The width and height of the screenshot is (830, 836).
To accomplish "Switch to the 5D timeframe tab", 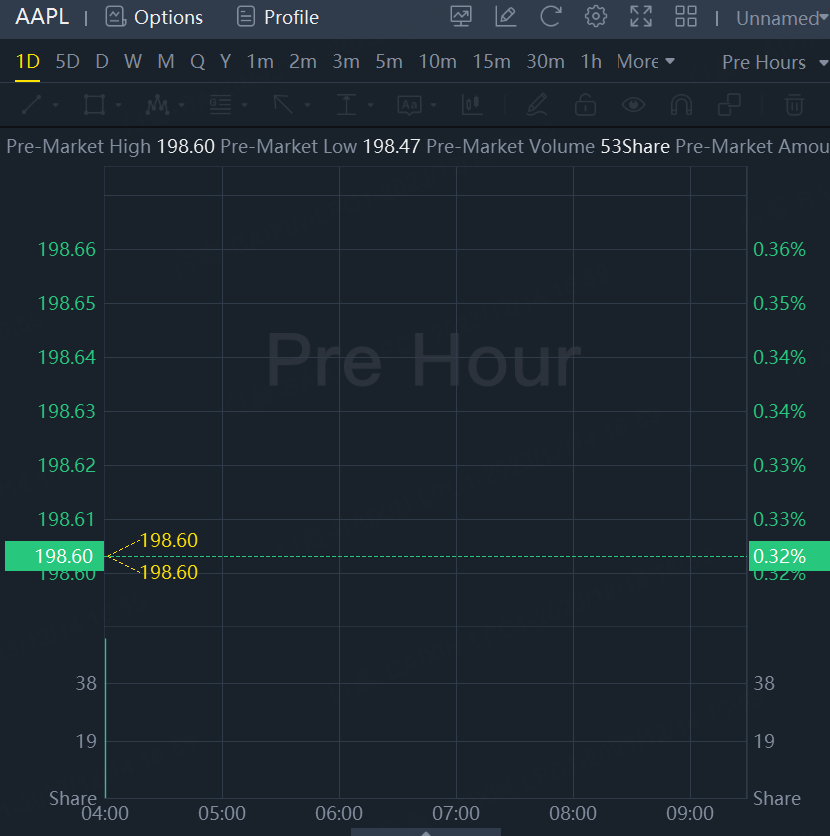I will tap(67, 62).
